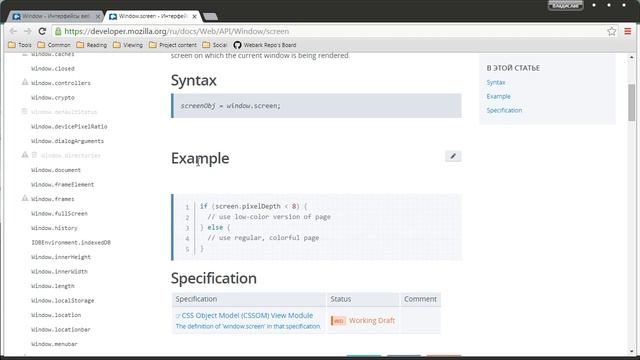The height and width of the screenshot is (360, 640).
Task: Switch to the first Window tab
Action: pyautogui.click(x=55, y=16)
